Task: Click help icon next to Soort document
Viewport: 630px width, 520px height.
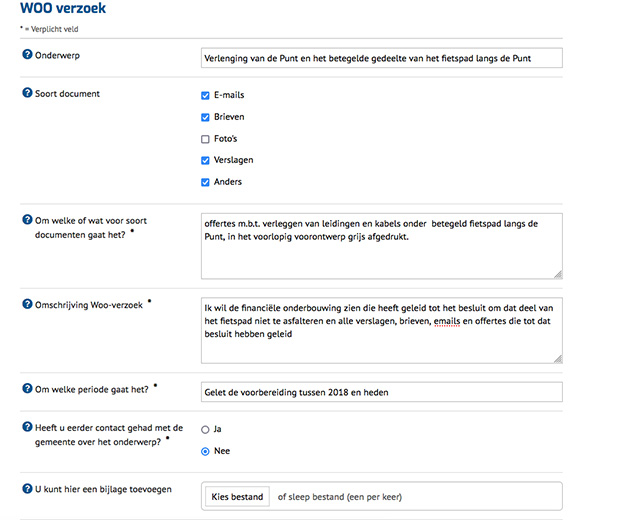Action: click(x=27, y=94)
